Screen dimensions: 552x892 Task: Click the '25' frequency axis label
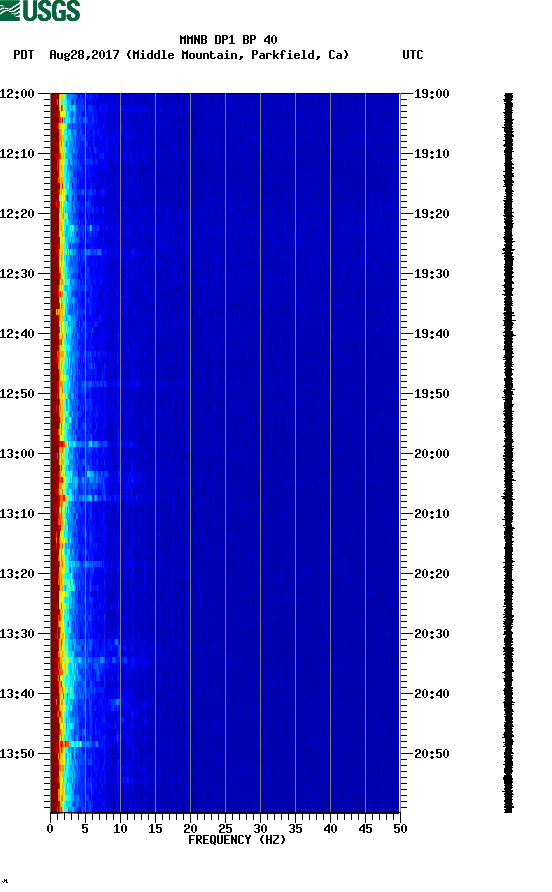coord(225,829)
